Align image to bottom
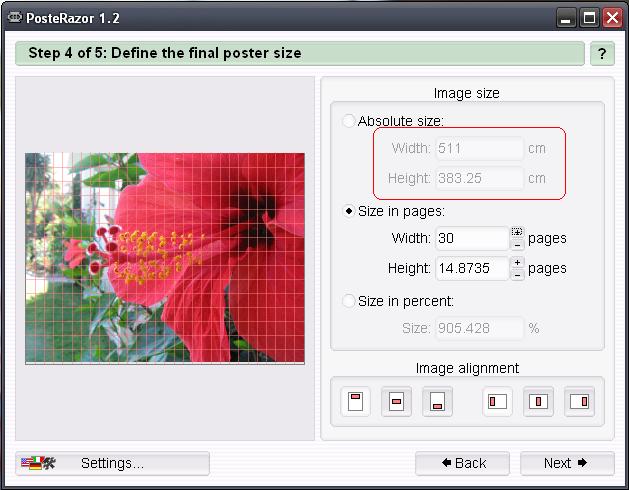 (x=437, y=401)
